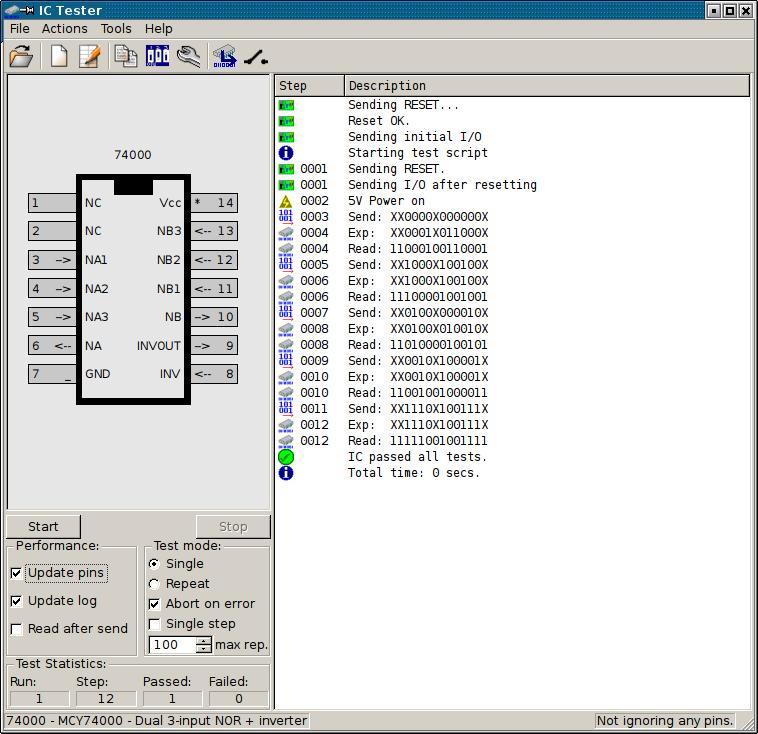
Task: Click the switch contact toolbar icon
Action: (255, 57)
